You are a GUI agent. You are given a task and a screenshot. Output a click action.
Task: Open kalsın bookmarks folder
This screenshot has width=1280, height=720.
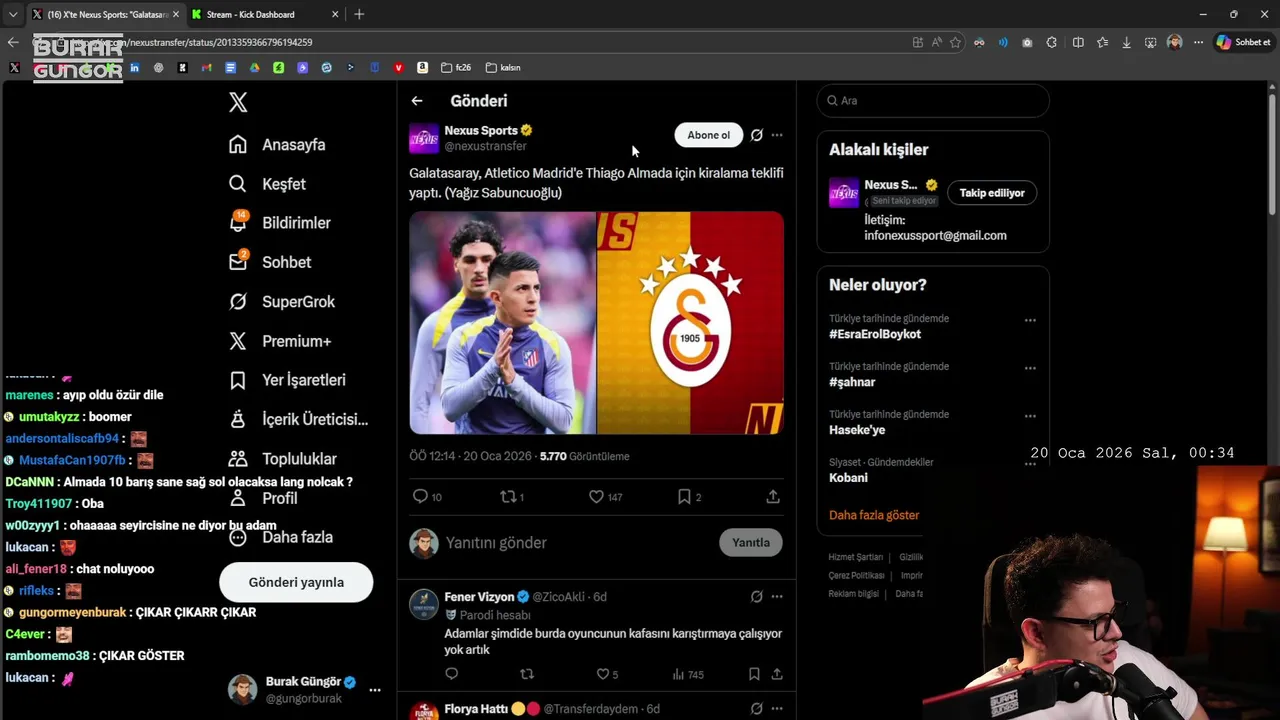503,68
